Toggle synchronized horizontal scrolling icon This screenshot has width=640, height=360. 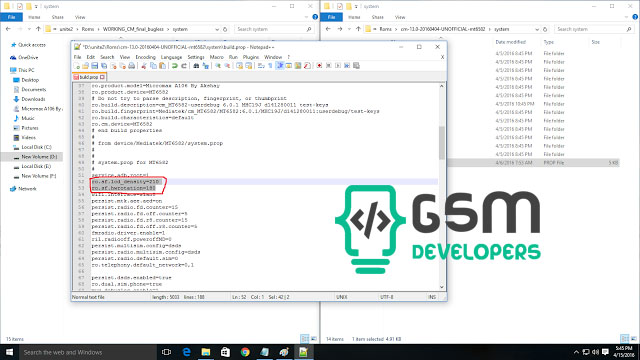pyautogui.click(x=248, y=66)
